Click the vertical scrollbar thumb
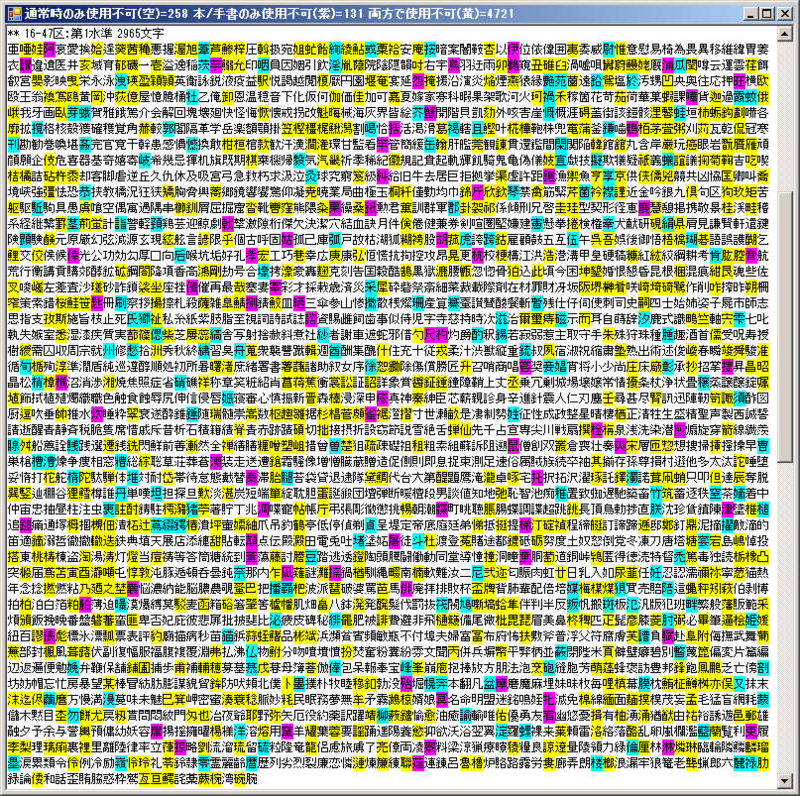 coord(785,327)
